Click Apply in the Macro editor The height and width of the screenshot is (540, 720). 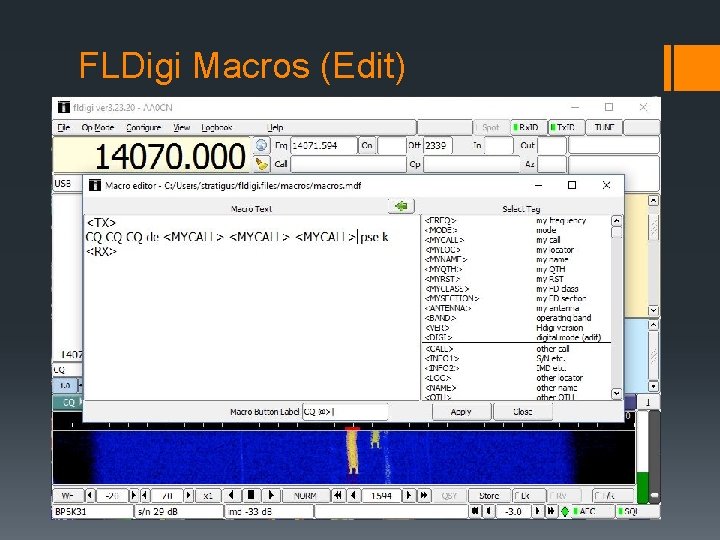point(461,412)
